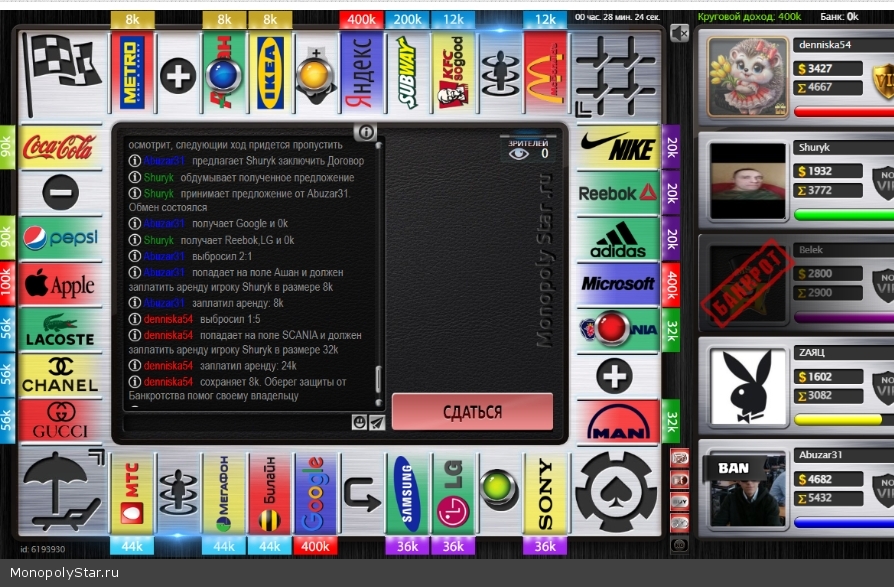
Task: Select the MAN property cell
Action: [617, 422]
